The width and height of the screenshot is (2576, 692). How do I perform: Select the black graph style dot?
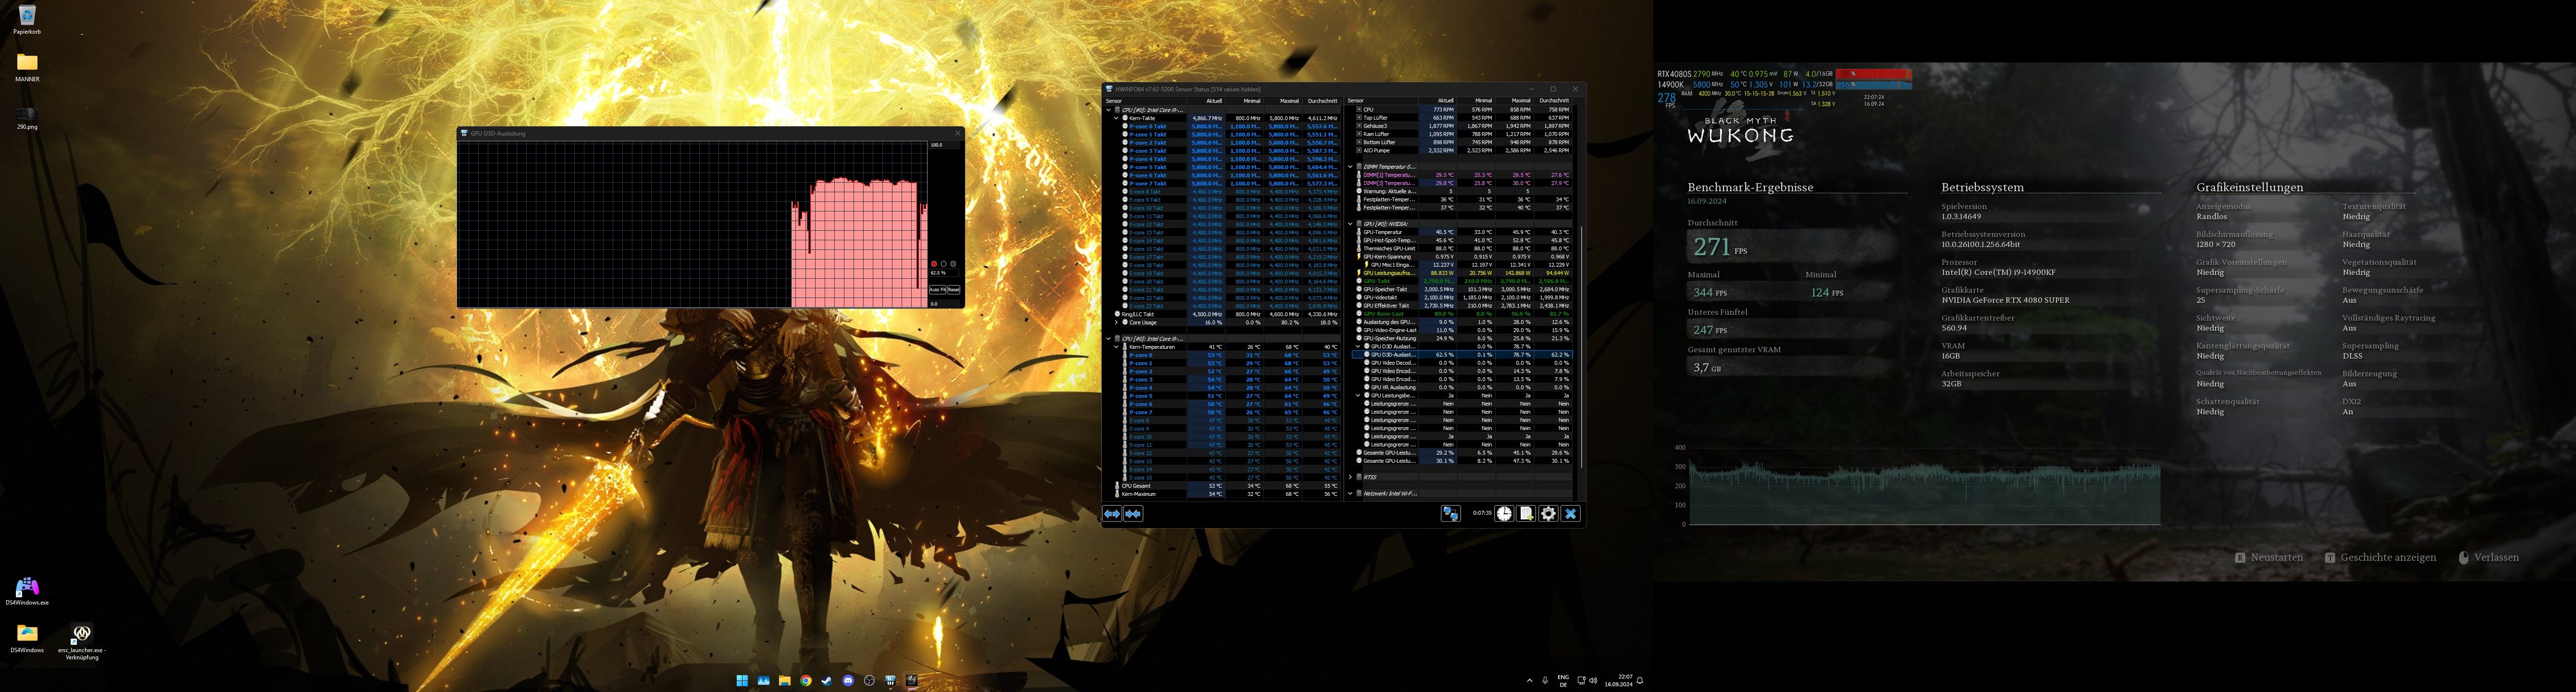[944, 264]
